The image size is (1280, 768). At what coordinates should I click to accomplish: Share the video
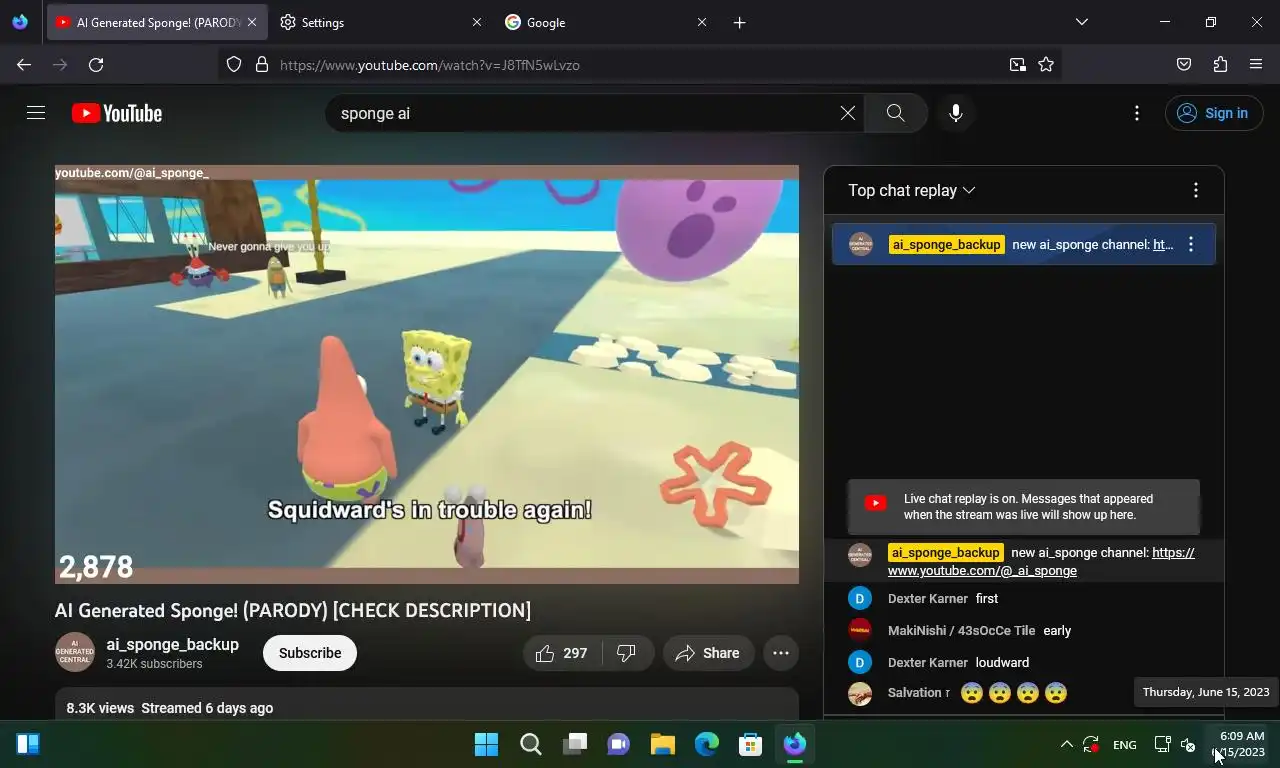[708, 653]
